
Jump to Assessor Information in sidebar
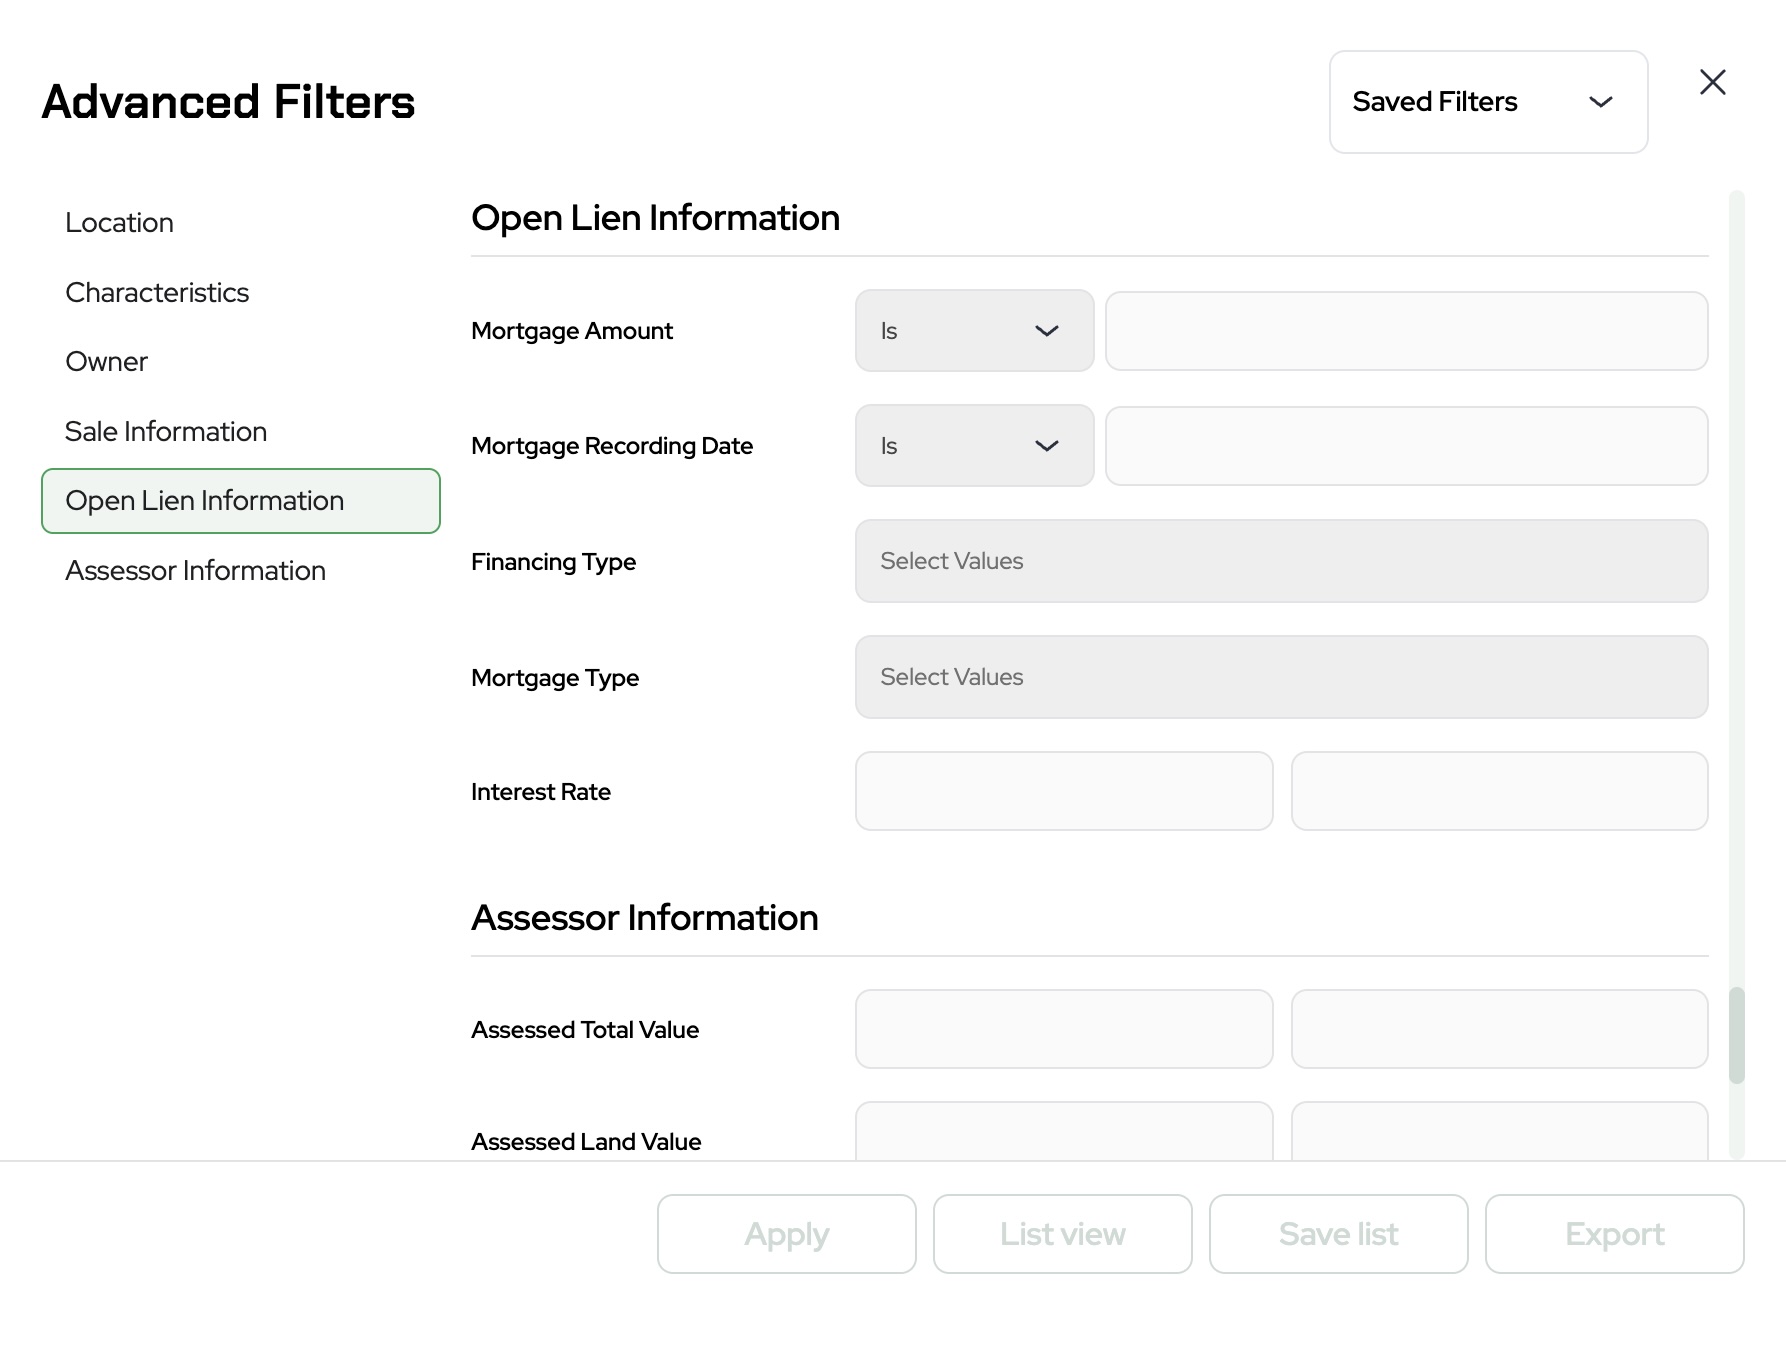195,571
